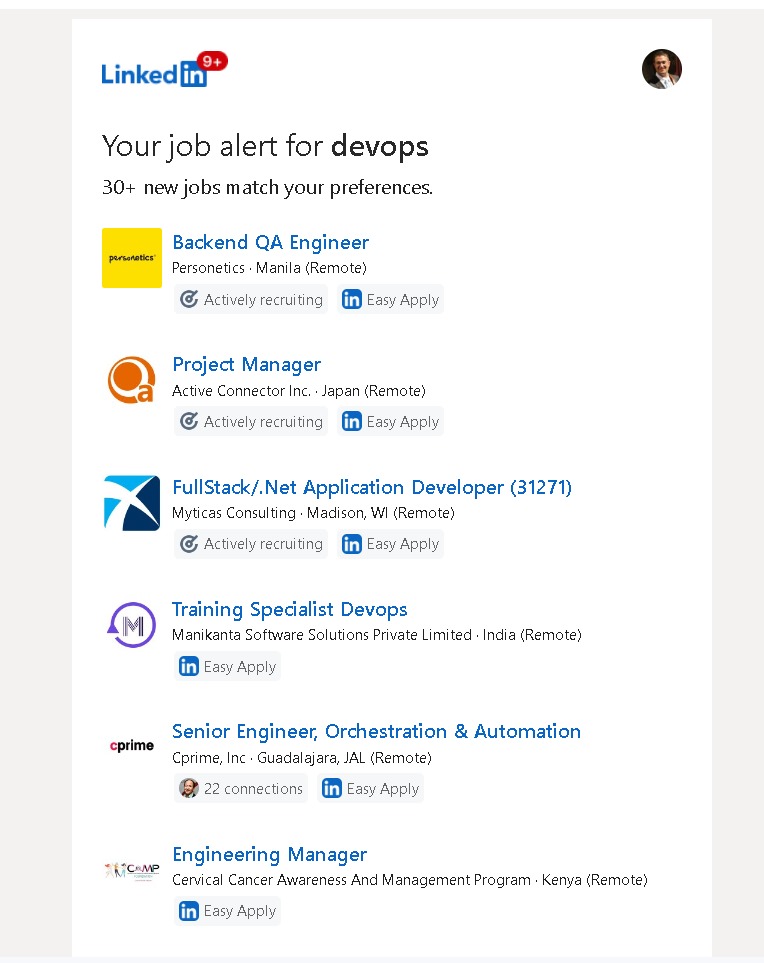Open FullStack/.Net Application Developer (31271) job
This screenshot has height=963, width=764.
click(372, 487)
